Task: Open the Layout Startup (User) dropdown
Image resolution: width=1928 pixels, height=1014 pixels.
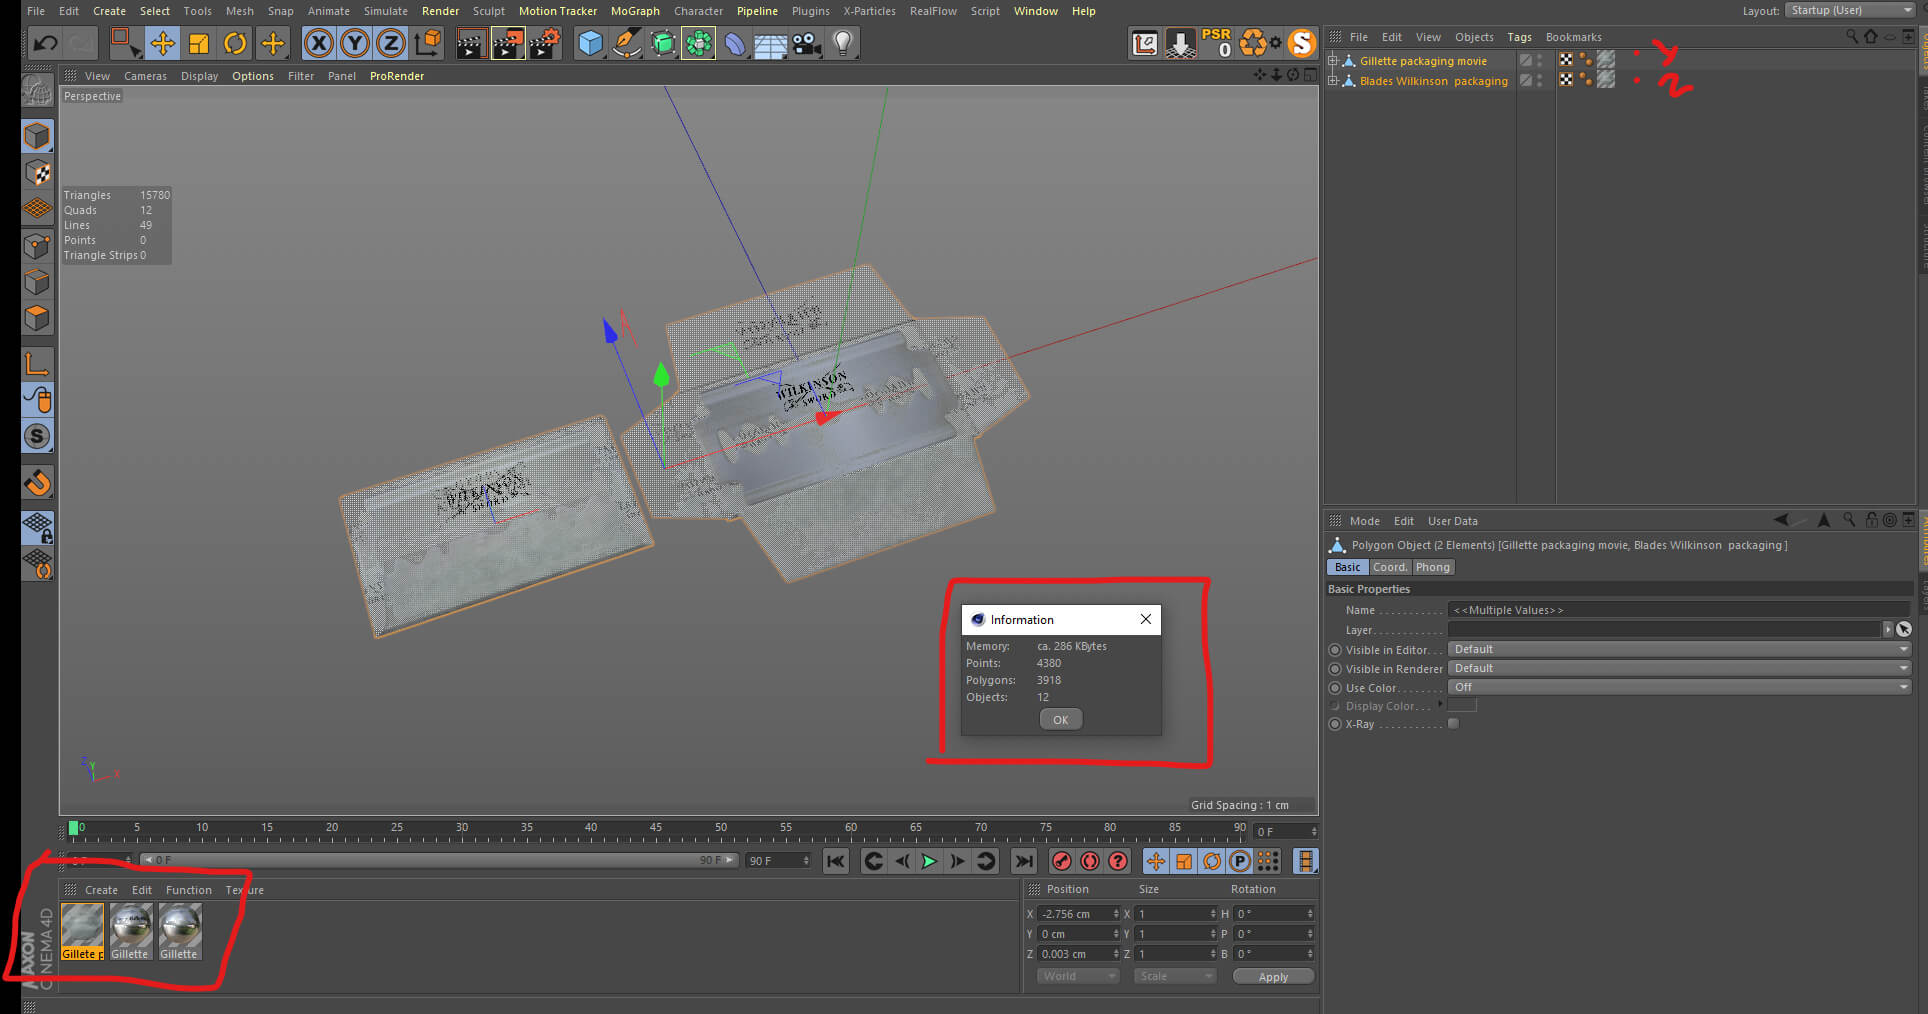Action: click(1850, 10)
